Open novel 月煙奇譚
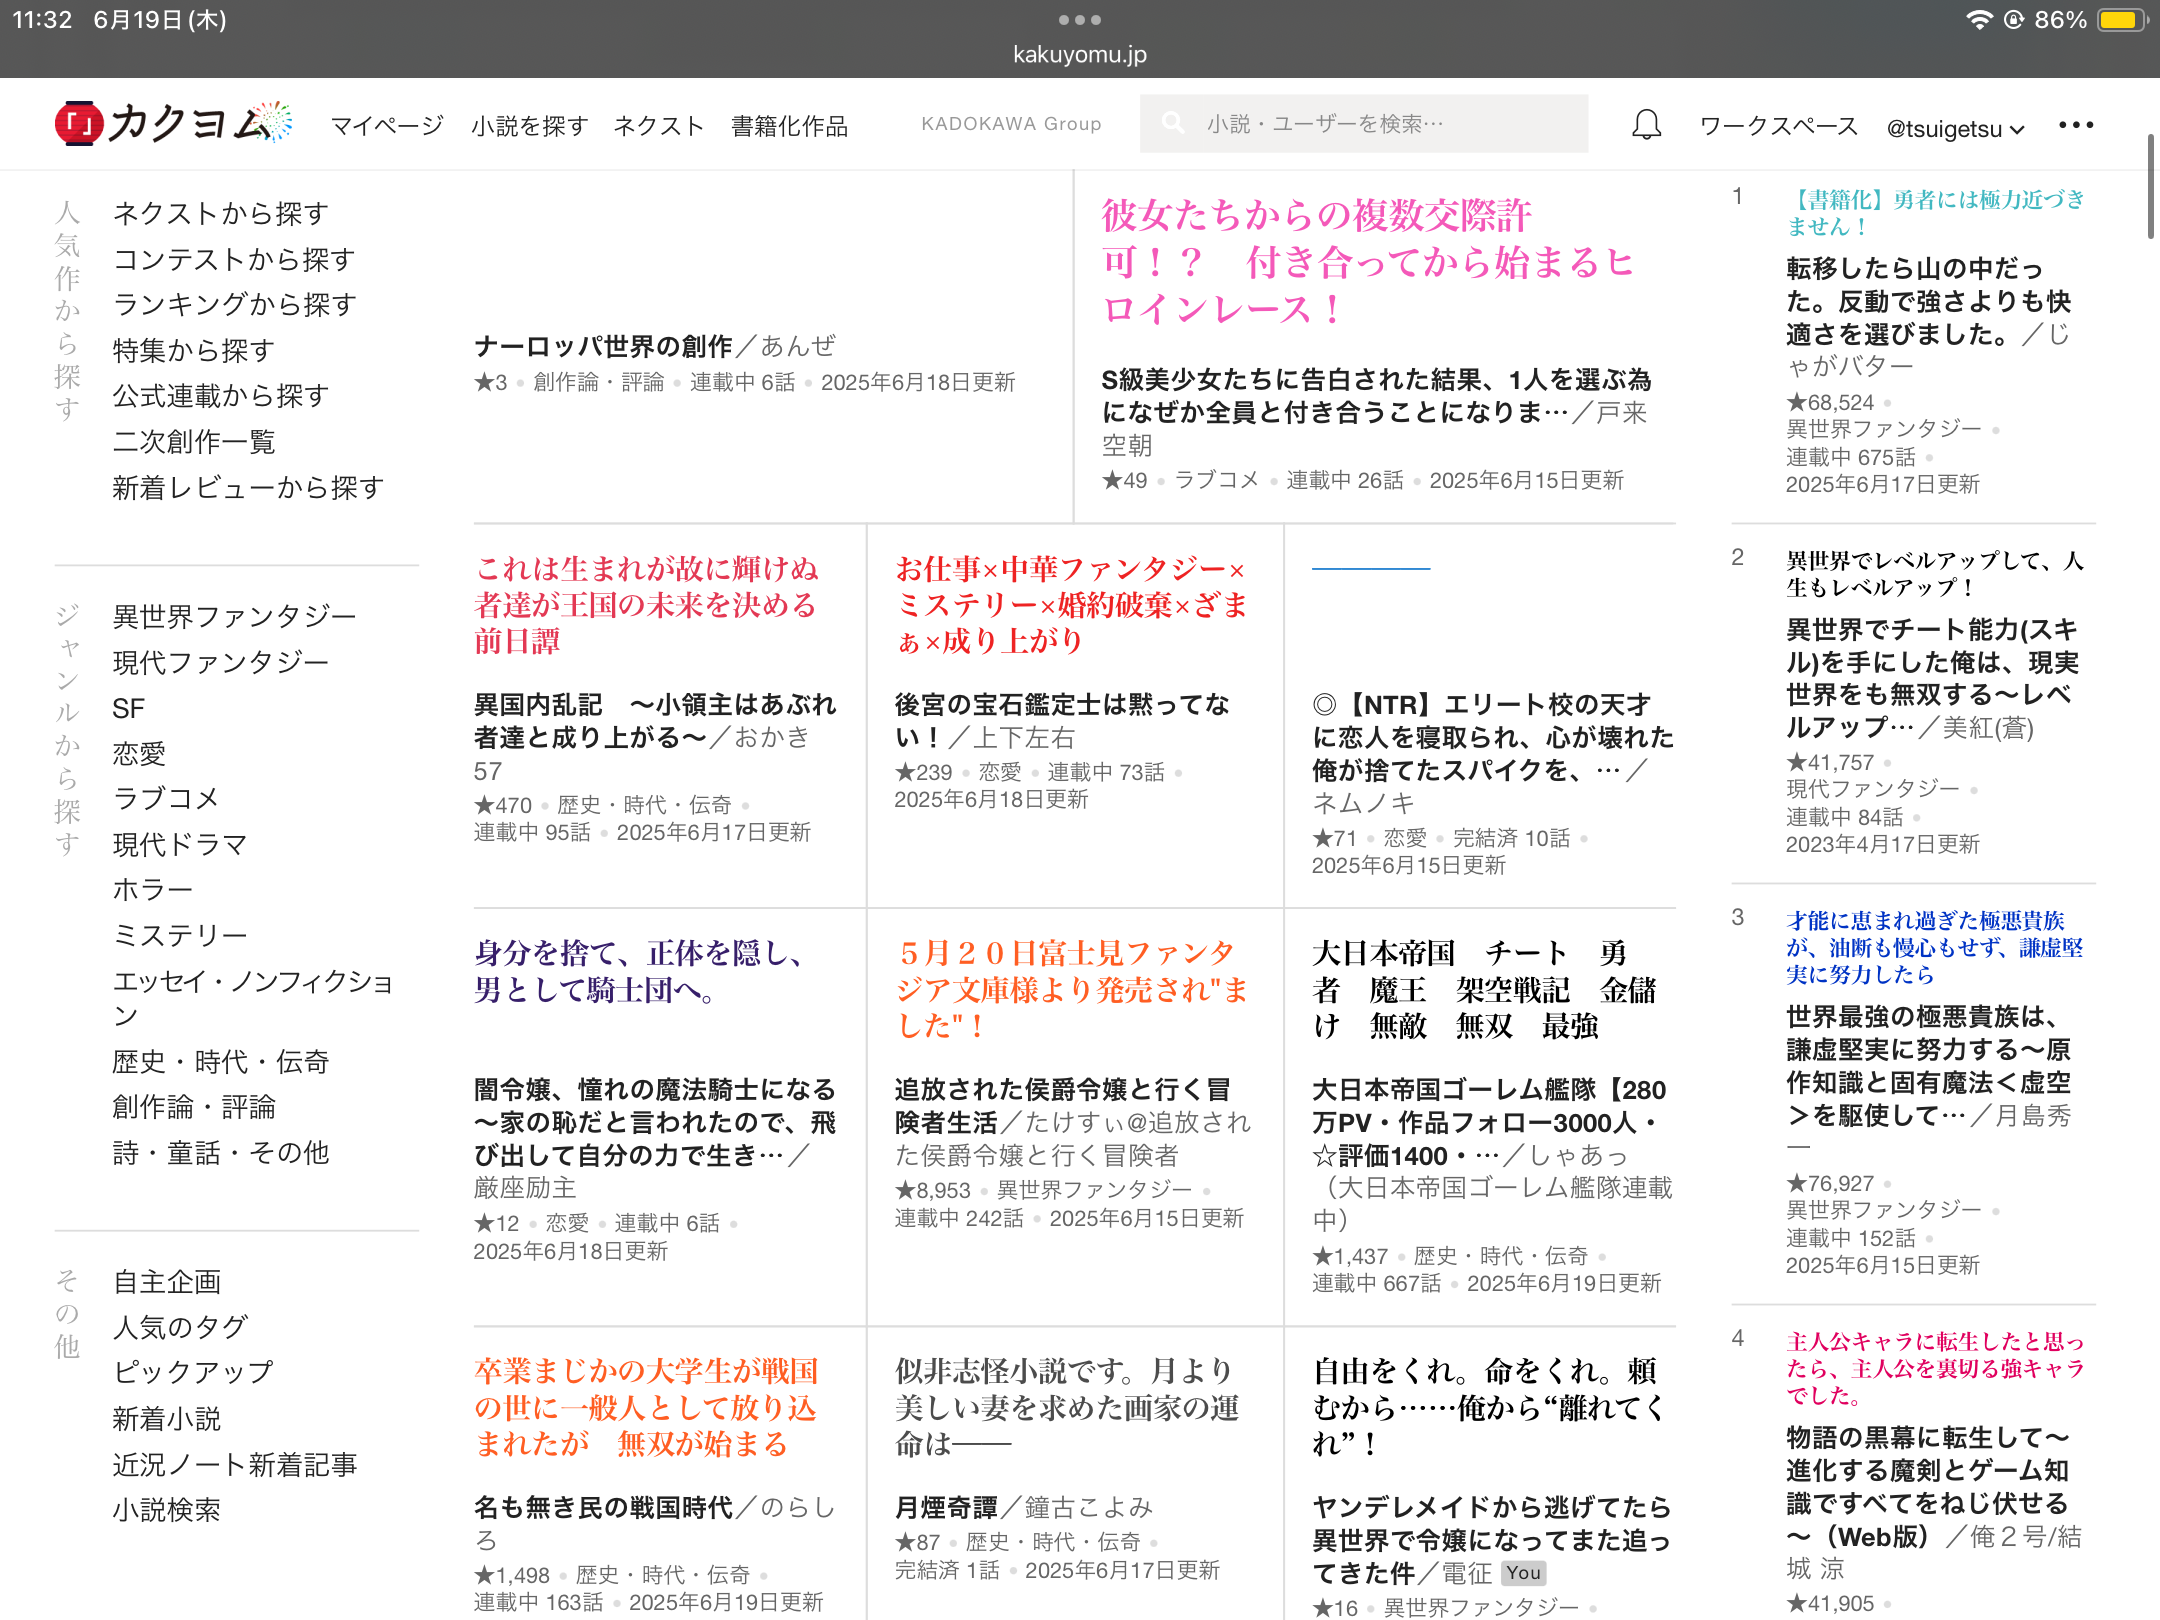The image size is (2160, 1620). [946, 1507]
